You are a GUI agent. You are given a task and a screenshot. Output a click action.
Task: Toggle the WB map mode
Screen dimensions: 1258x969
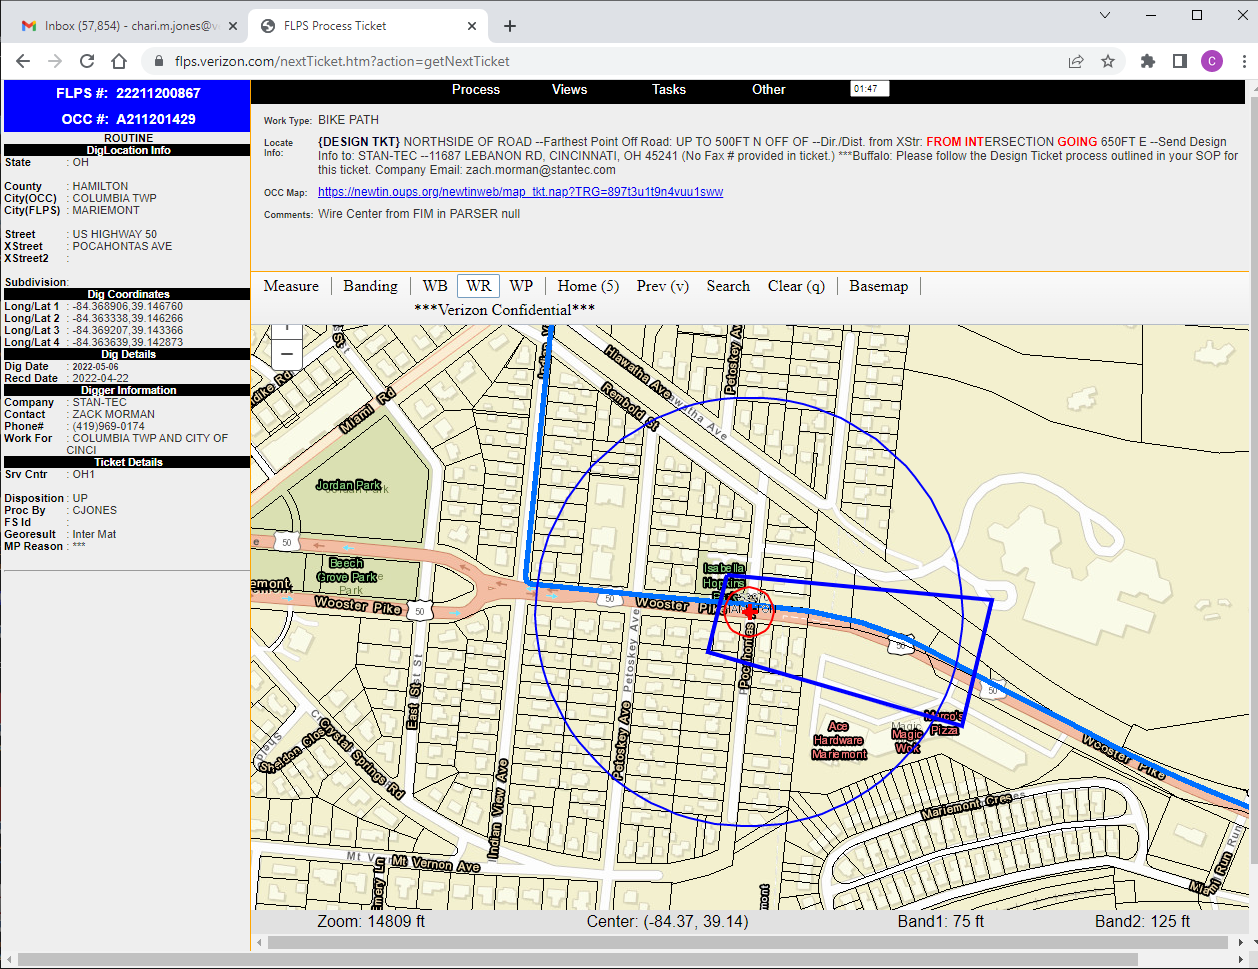pyautogui.click(x=434, y=286)
